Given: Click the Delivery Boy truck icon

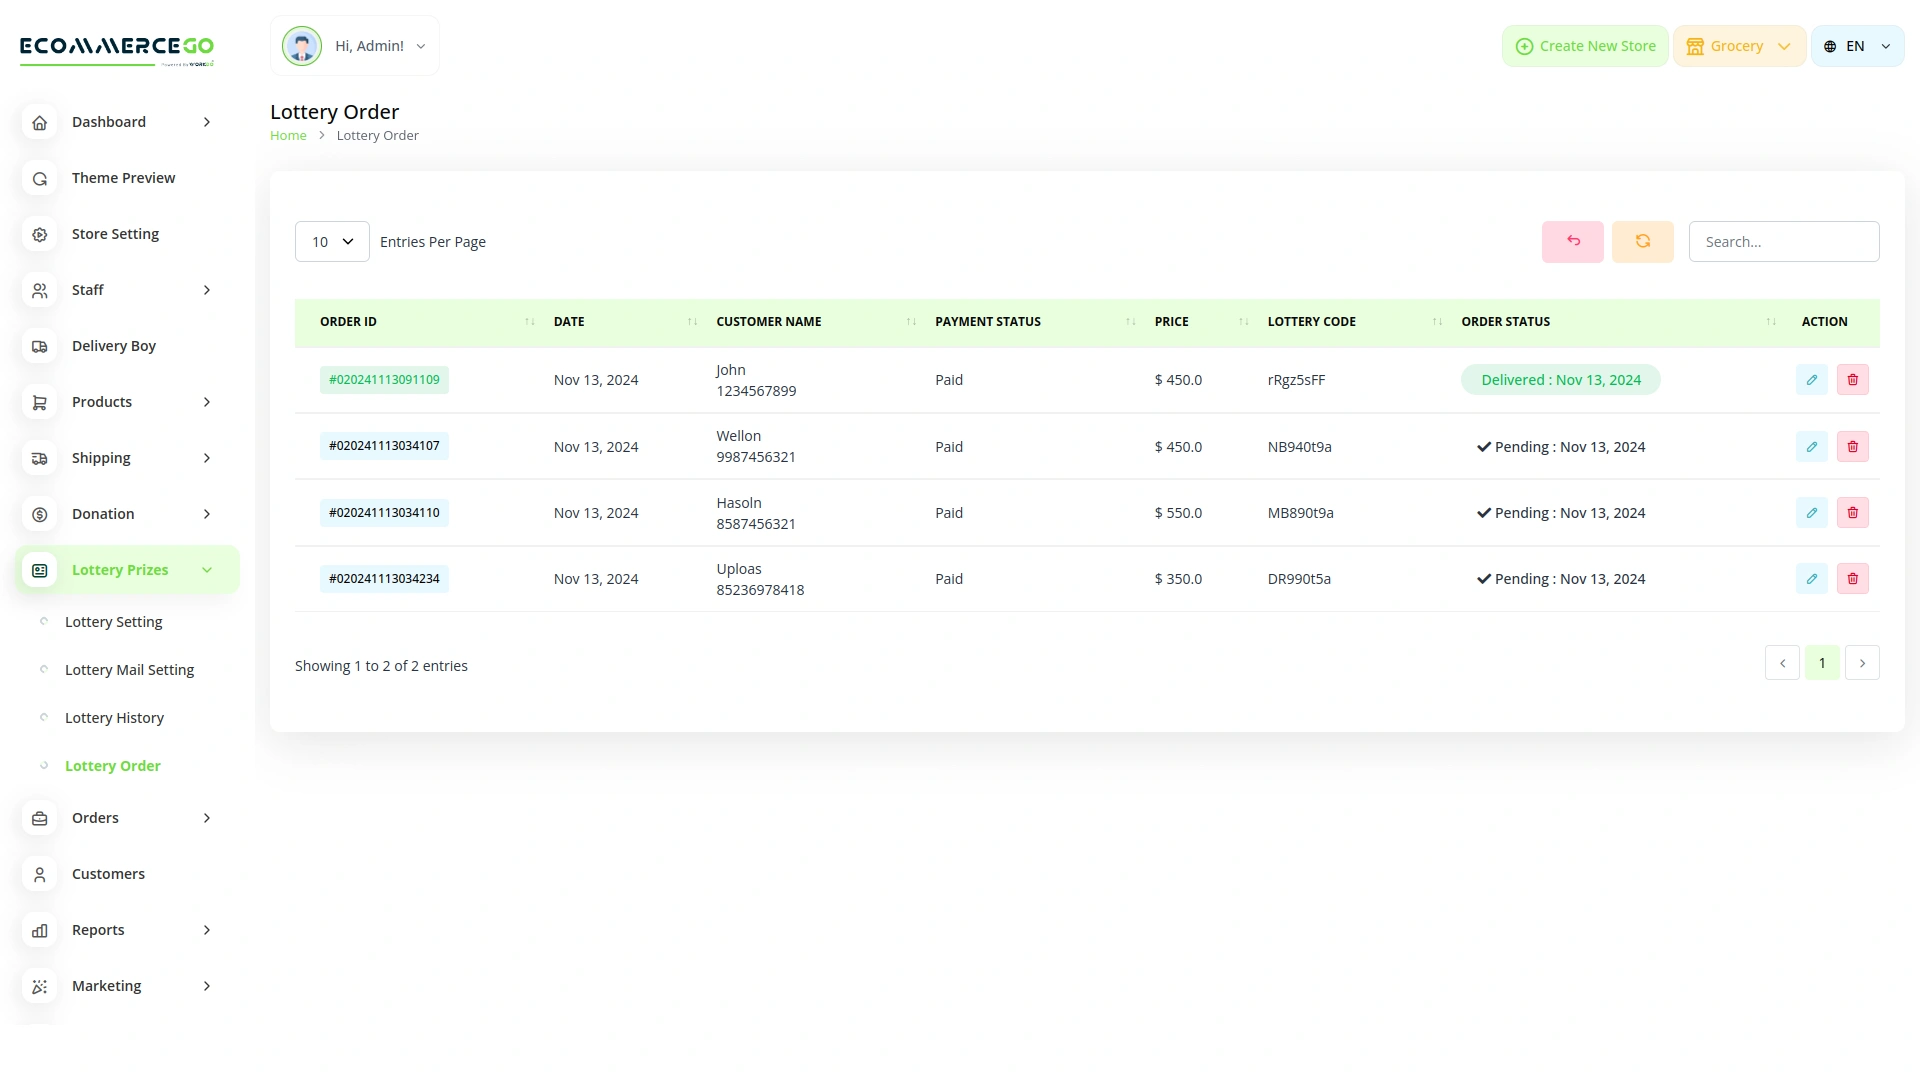Looking at the screenshot, I should coord(40,346).
